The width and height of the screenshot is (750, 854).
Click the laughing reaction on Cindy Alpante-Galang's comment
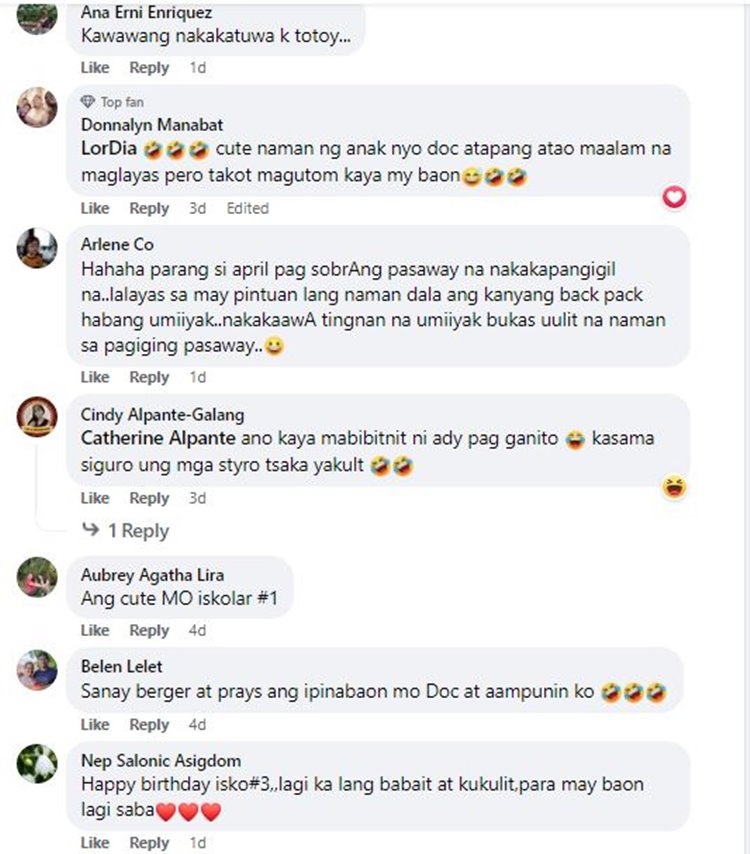coord(674,487)
